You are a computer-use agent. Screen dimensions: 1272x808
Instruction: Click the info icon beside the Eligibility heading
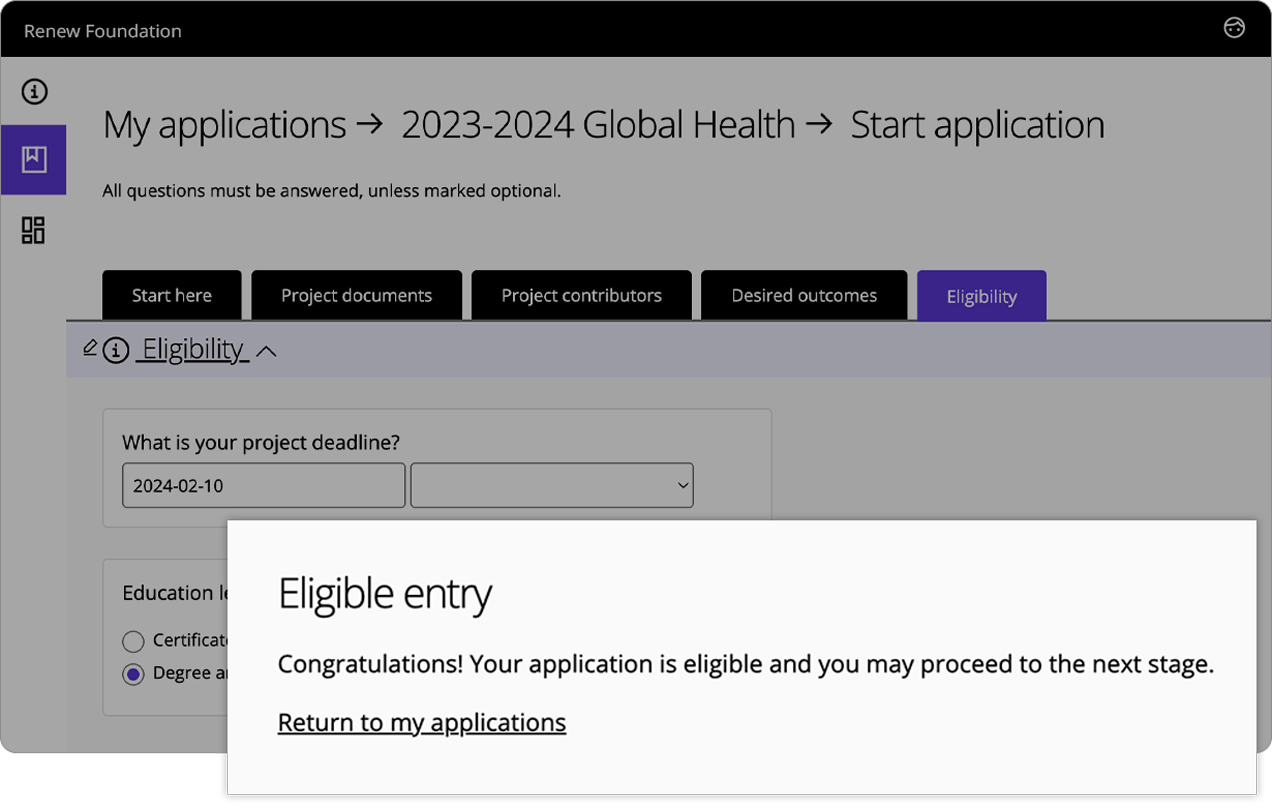pos(113,349)
